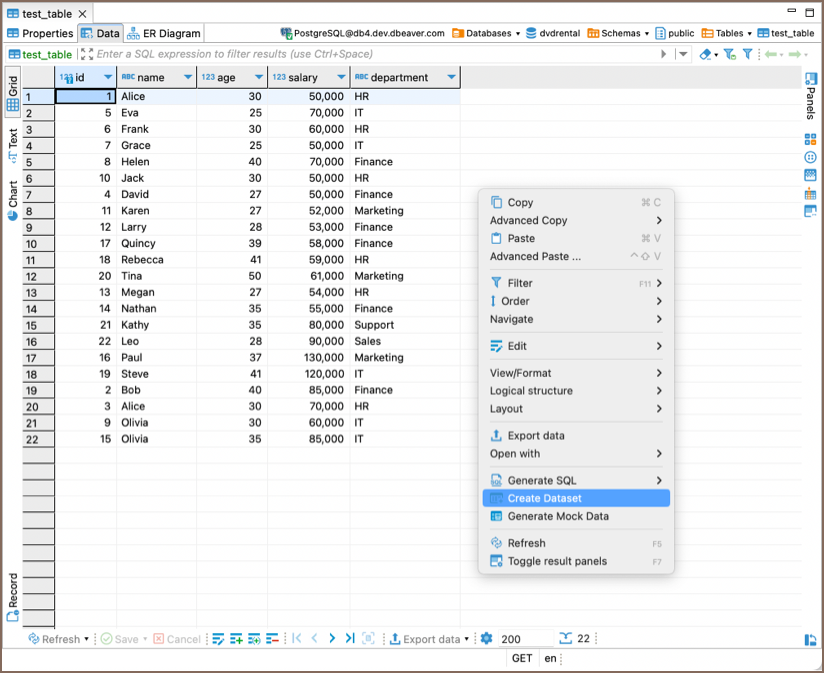824x673 pixels.
Task: Switch to Chart view in left sidebar
Action: [13, 198]
